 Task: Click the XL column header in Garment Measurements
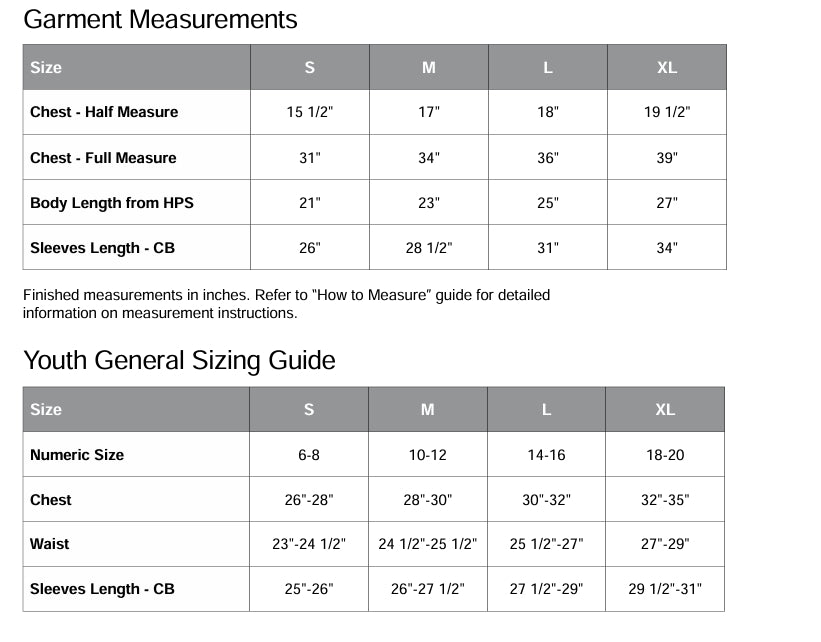tap(667, 68)
